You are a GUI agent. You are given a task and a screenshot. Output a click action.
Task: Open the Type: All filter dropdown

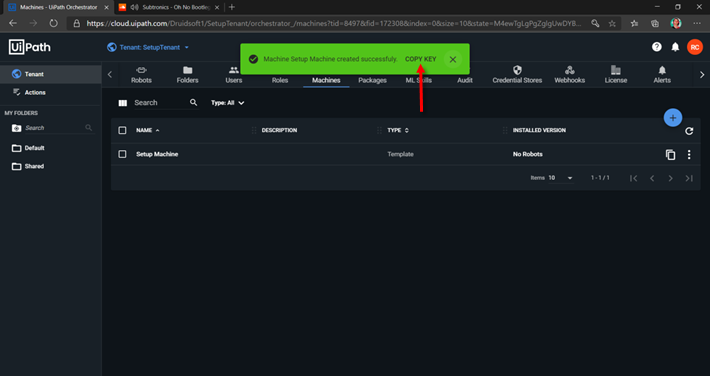227,103
